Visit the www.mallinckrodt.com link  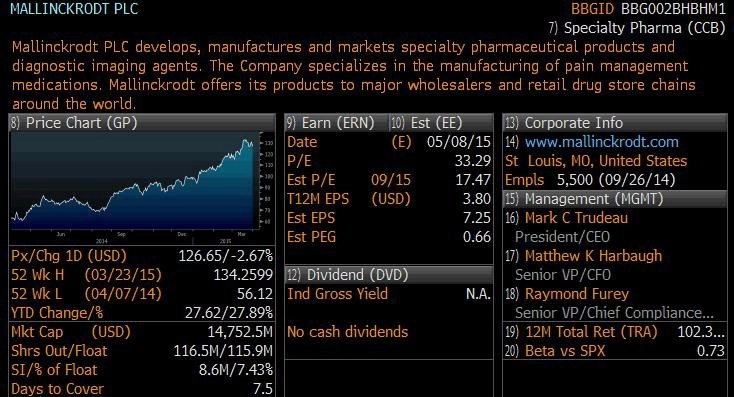click(x=602, y=142)
